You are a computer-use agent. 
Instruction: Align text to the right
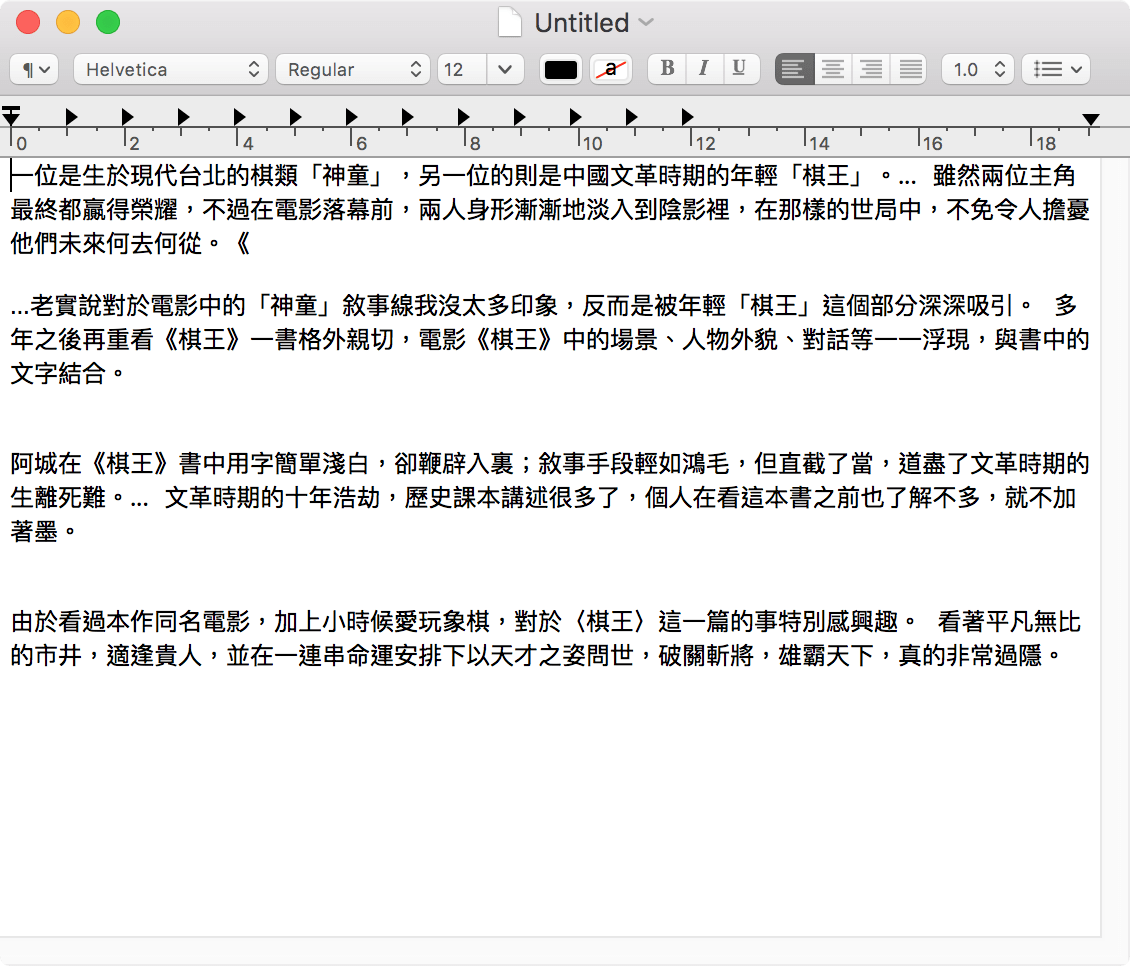(x=871, y=69)
